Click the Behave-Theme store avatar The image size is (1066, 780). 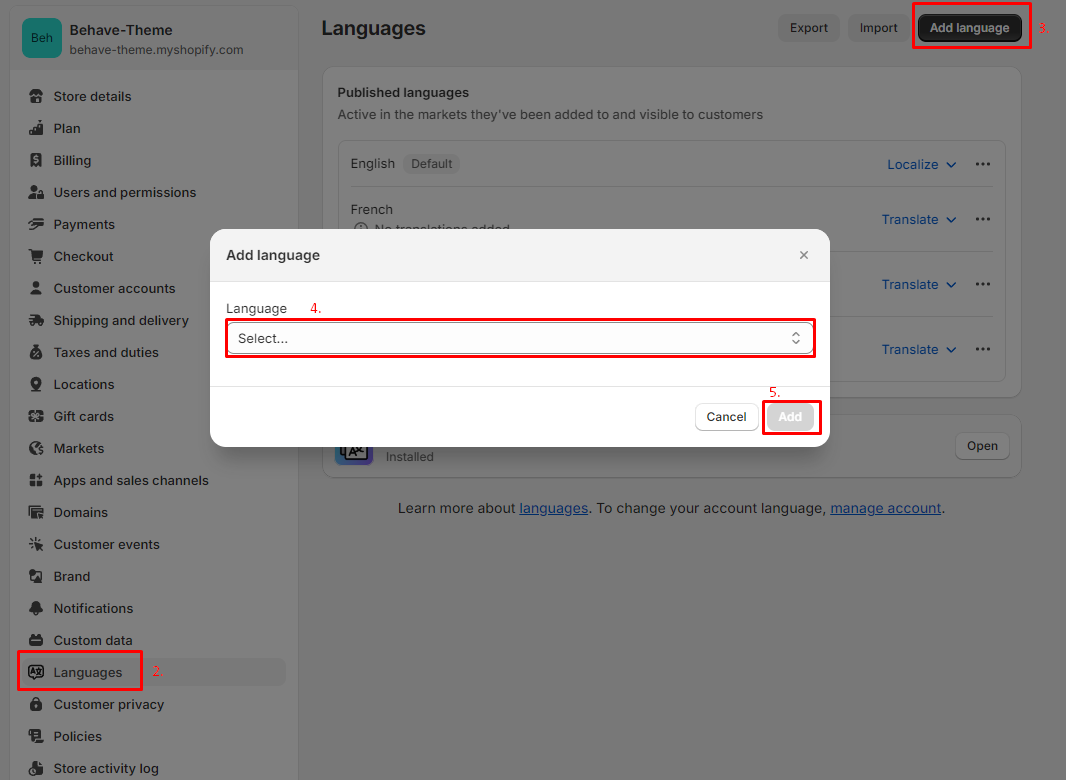(41, 38)
